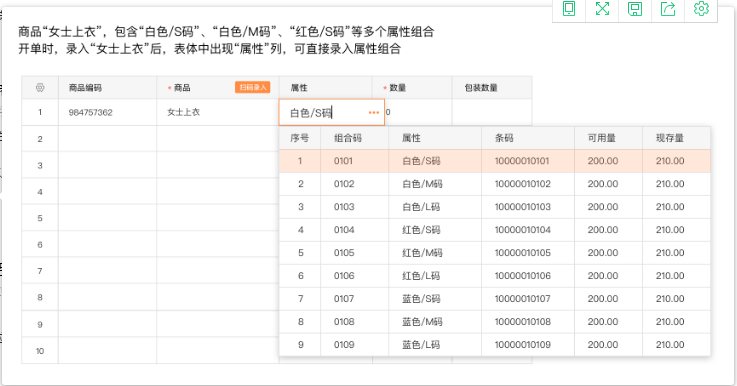This screenshot has height=386, width=737.
Task: Click the save floppy disk icon
Action: (x=635, y=8)
